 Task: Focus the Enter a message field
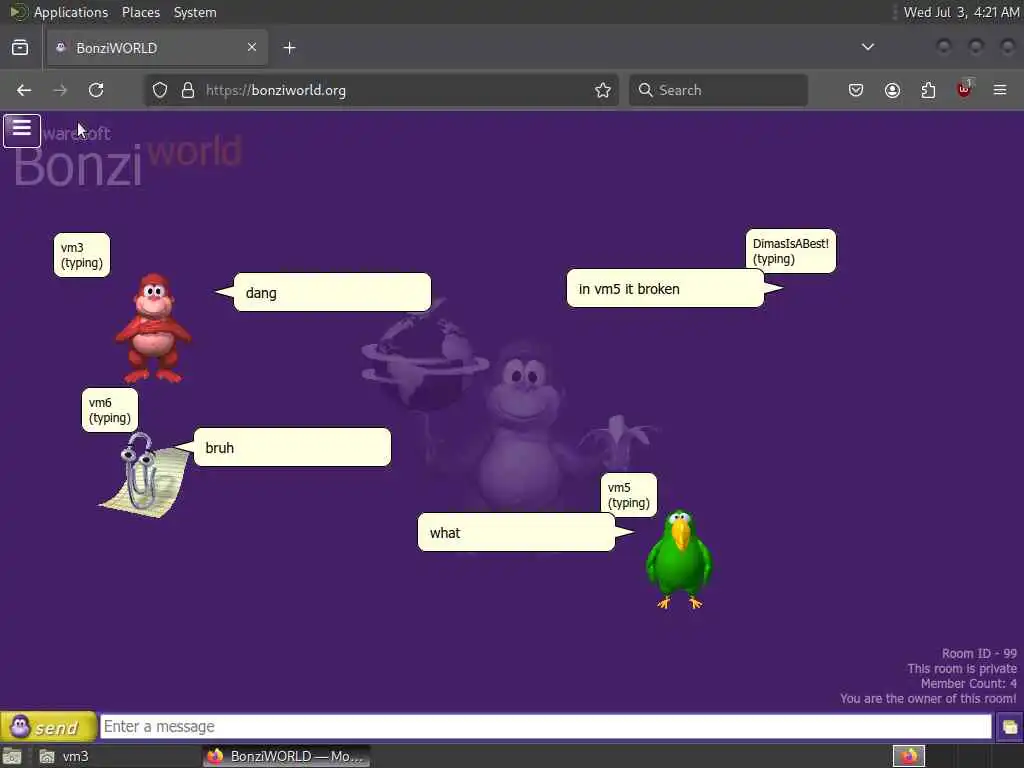point(545,726)
